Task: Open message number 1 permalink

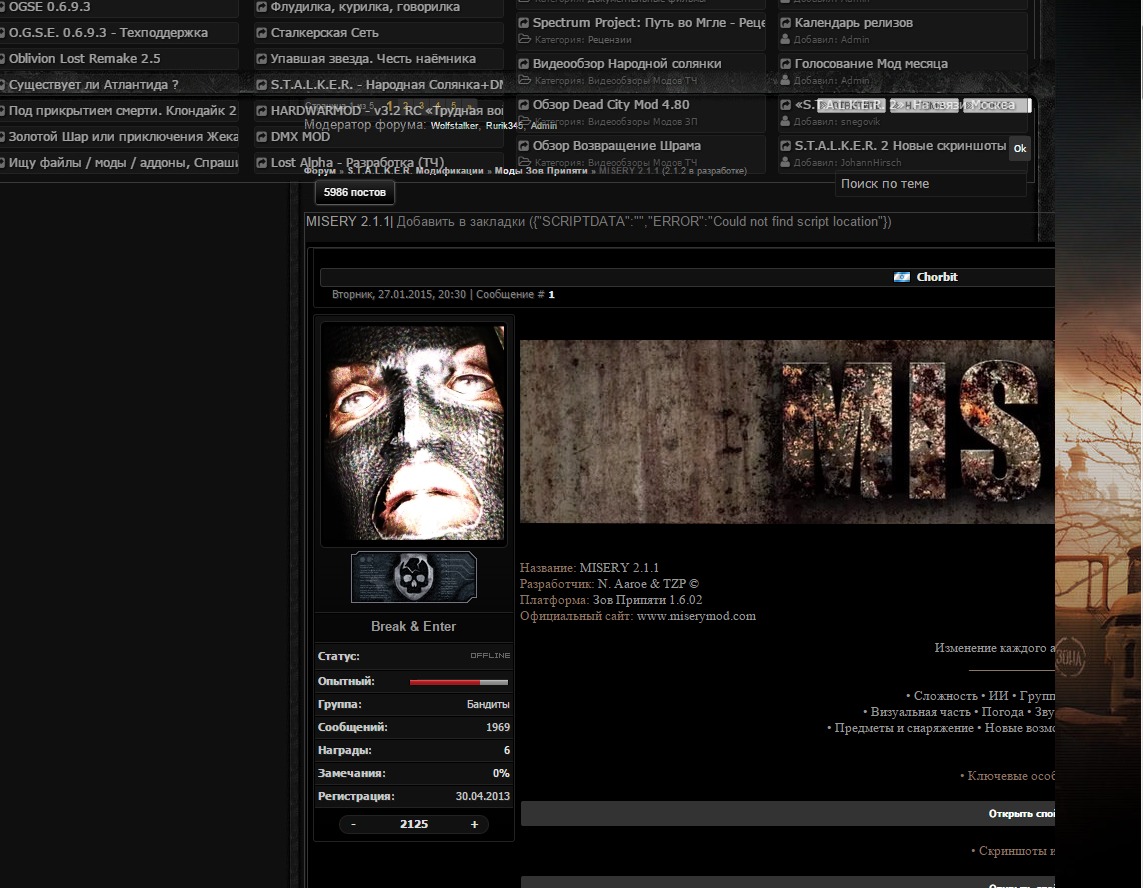Action: pos(551,295)
